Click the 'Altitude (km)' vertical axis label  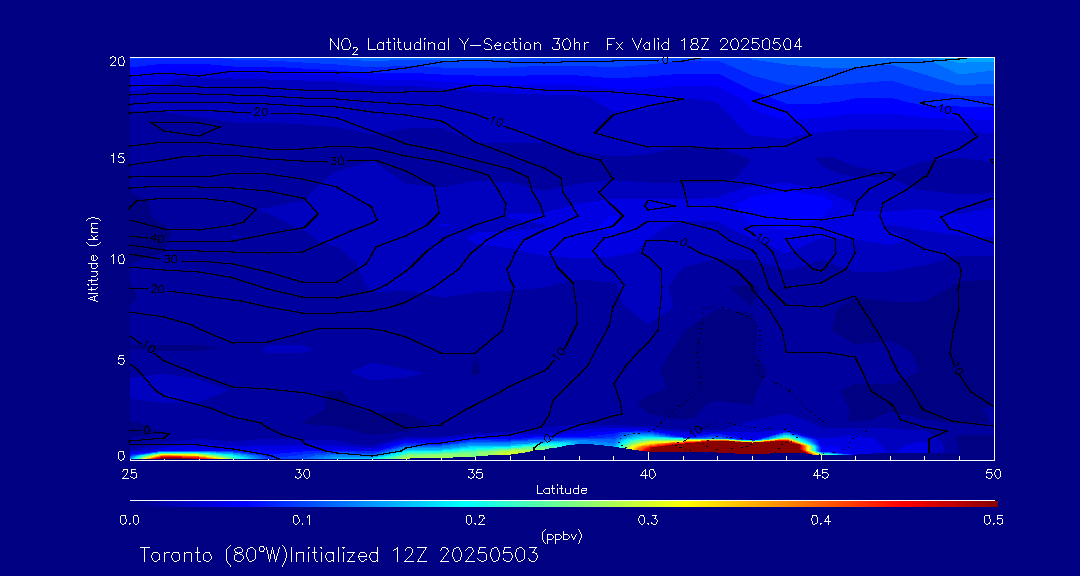[94, 259]
